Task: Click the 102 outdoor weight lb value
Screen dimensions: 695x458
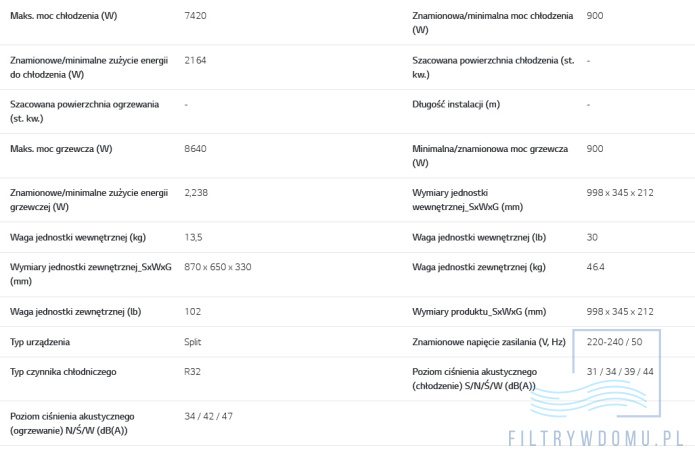Action: 192,312
